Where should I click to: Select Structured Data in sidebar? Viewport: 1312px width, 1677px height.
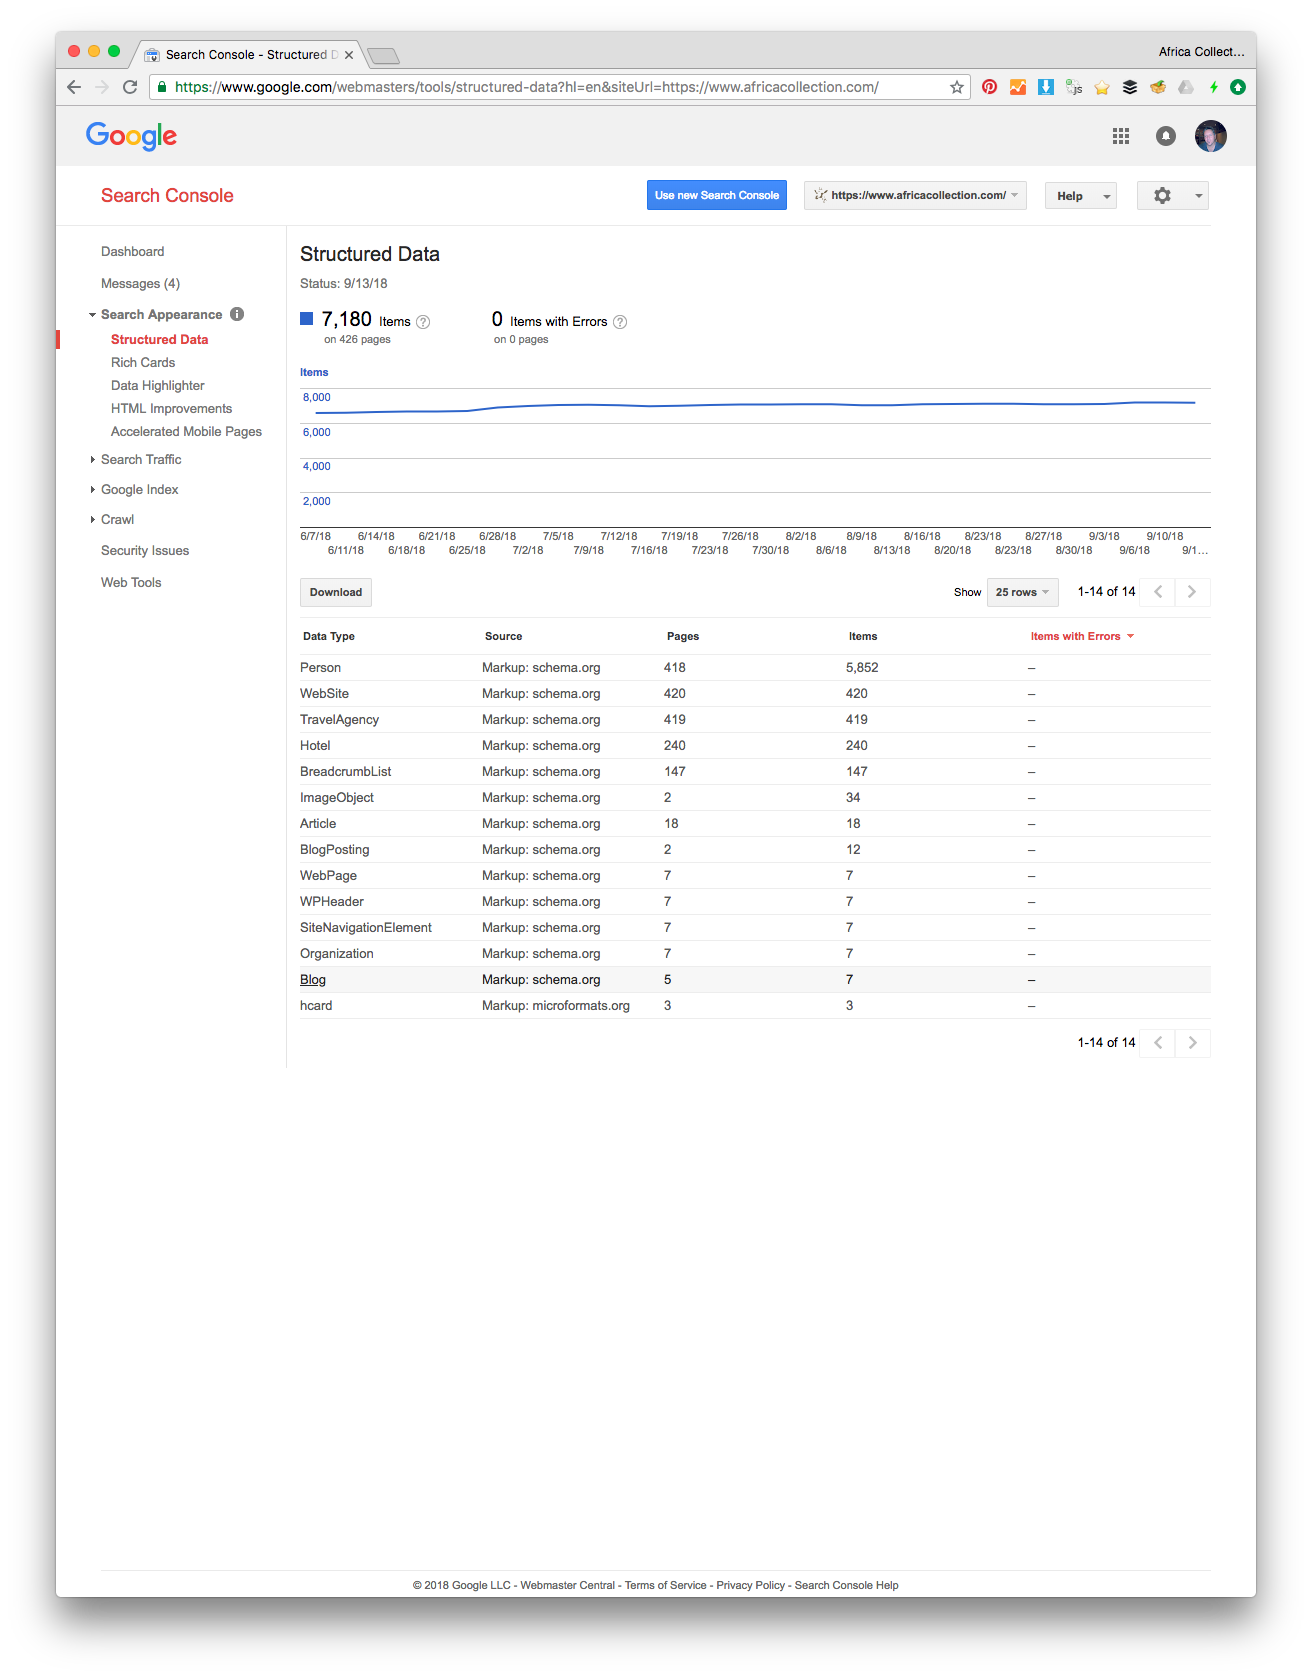tap(159, 340)
